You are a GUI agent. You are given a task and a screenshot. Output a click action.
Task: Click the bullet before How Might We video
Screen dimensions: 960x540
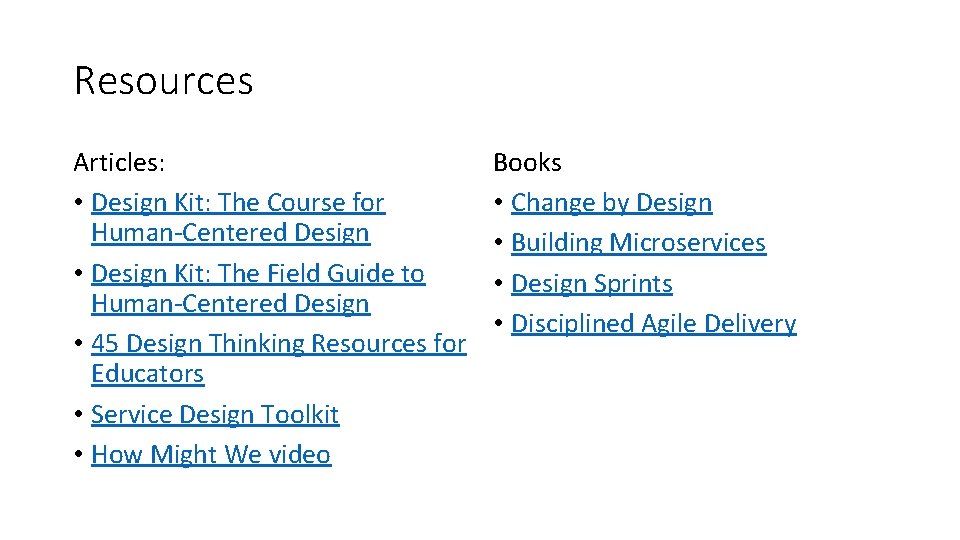coord(78,456)
